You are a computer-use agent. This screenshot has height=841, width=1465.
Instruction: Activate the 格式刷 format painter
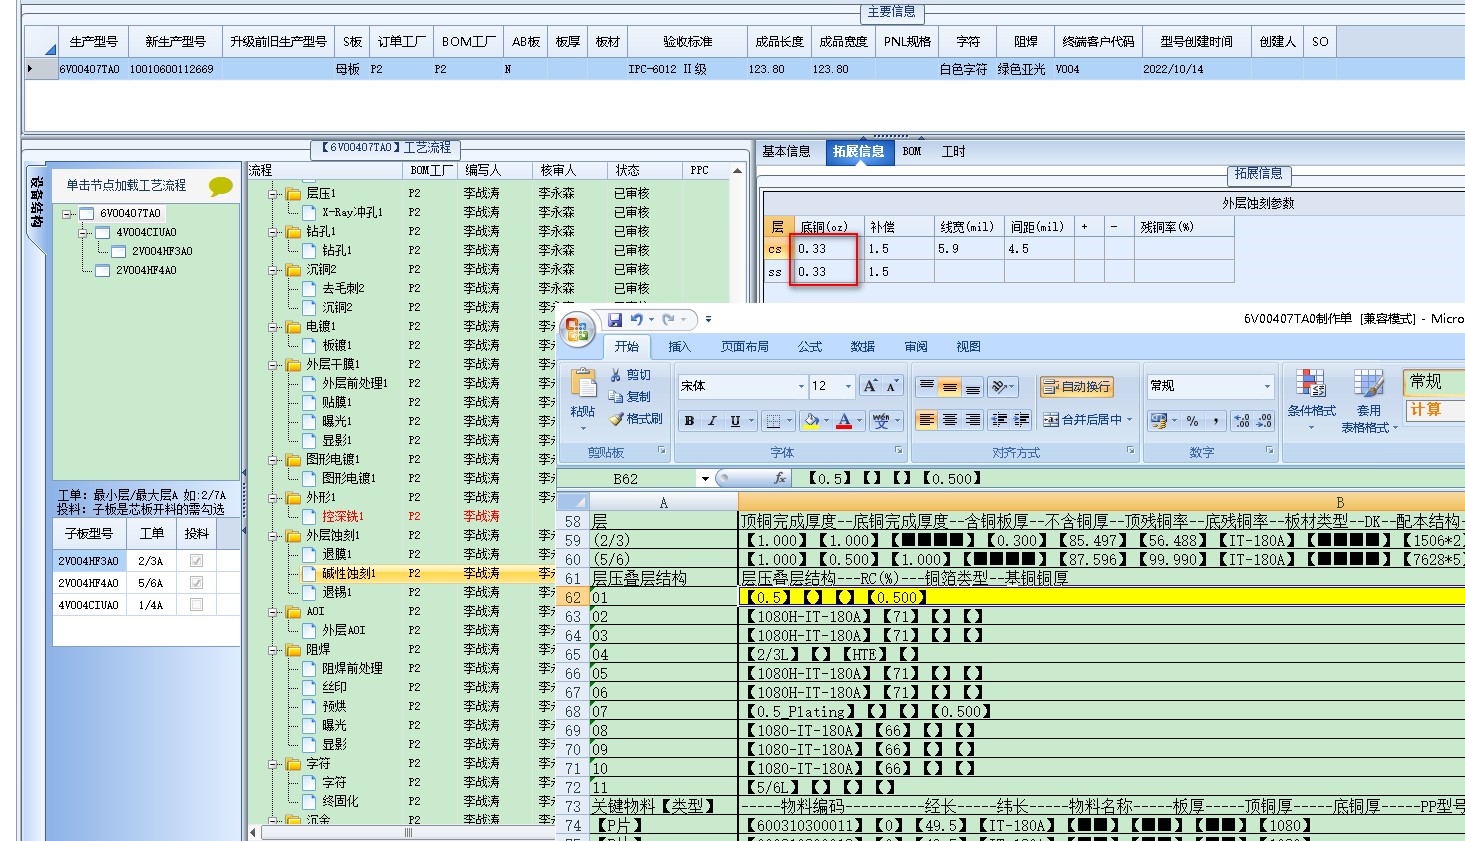(635, 419)
